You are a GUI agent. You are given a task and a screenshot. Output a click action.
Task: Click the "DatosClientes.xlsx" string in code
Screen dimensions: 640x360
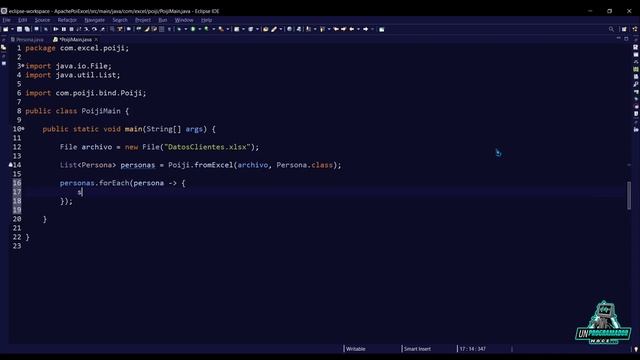click(207, 147)
